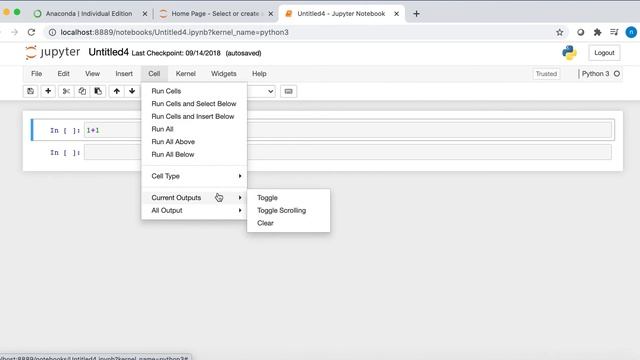
Task: Go forward in browser history
Action: point(15,32)
